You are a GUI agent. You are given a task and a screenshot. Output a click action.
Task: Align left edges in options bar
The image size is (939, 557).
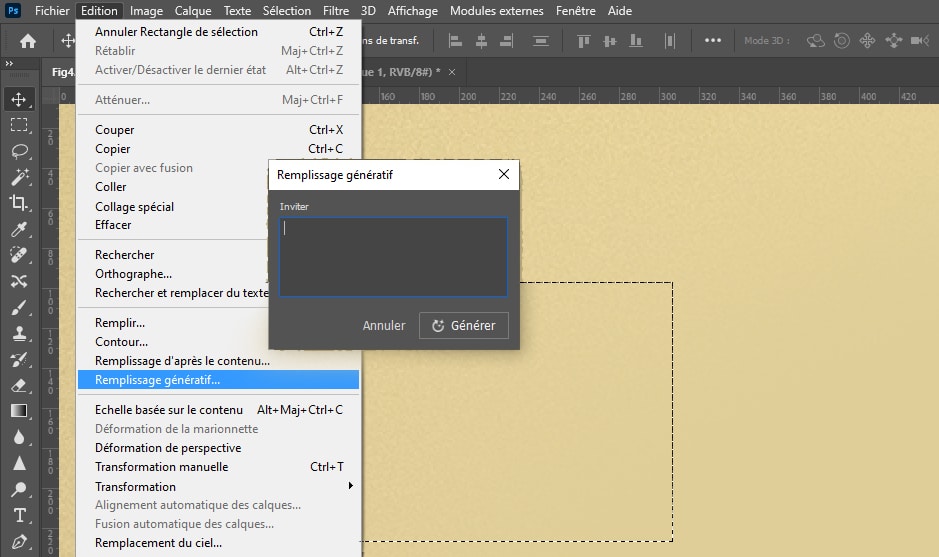[x=455, y=41]
